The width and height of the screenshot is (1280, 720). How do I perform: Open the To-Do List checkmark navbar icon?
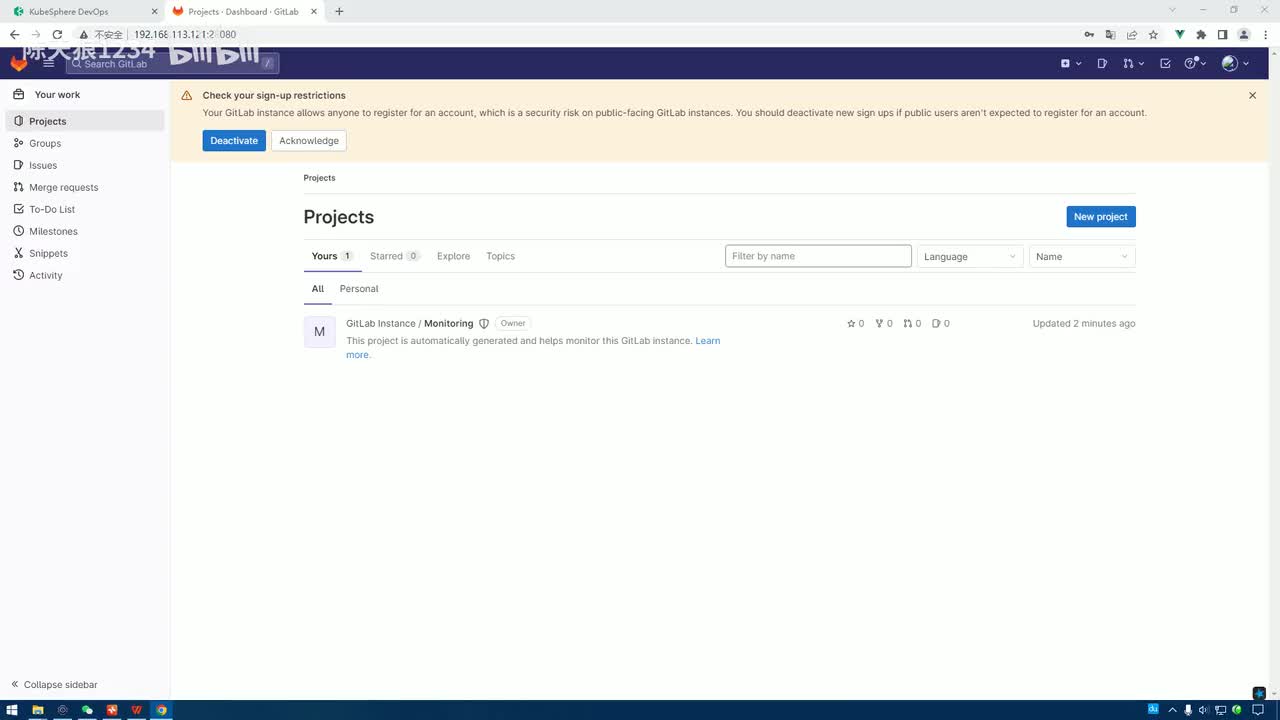(x=1165, y=63)
